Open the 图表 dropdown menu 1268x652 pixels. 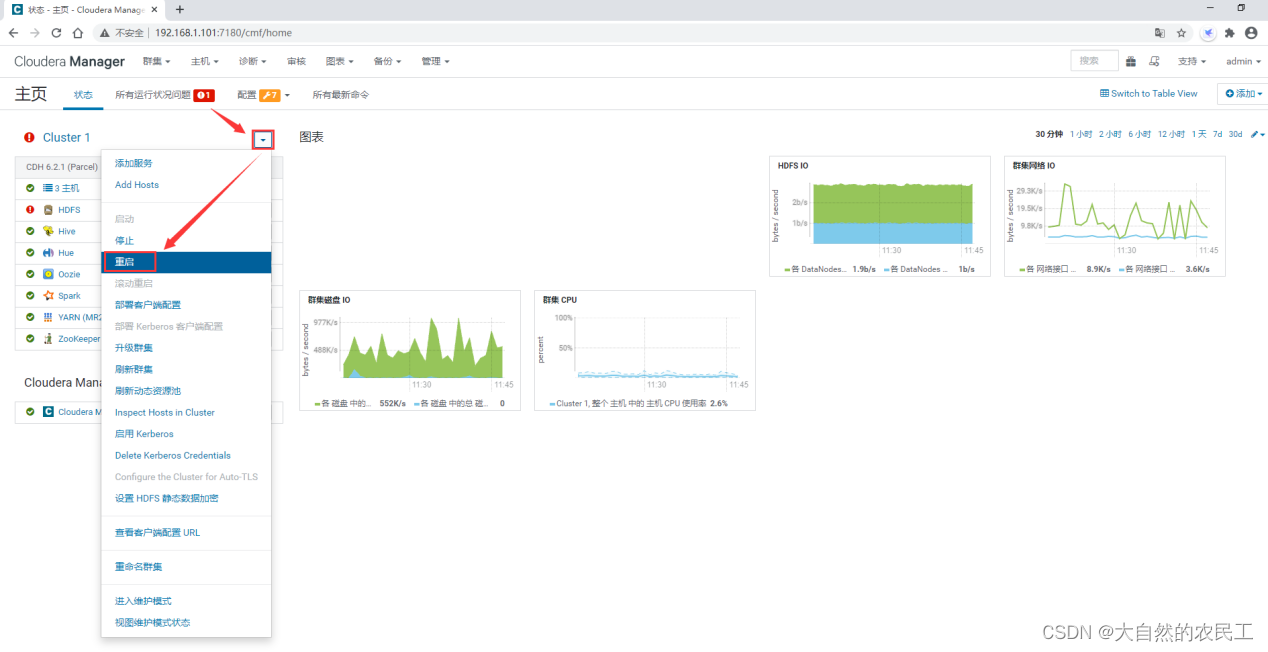(x=340, y=61)
